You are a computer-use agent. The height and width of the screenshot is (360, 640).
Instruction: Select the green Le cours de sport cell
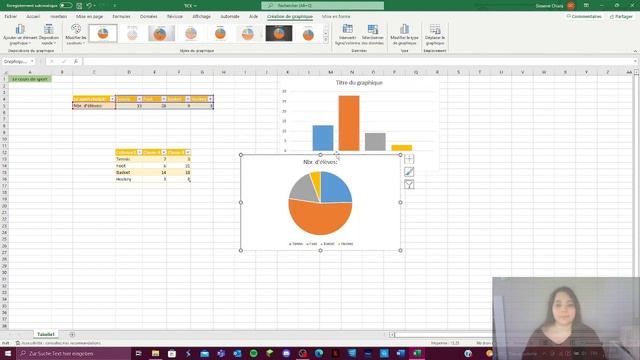pos(30,79)
